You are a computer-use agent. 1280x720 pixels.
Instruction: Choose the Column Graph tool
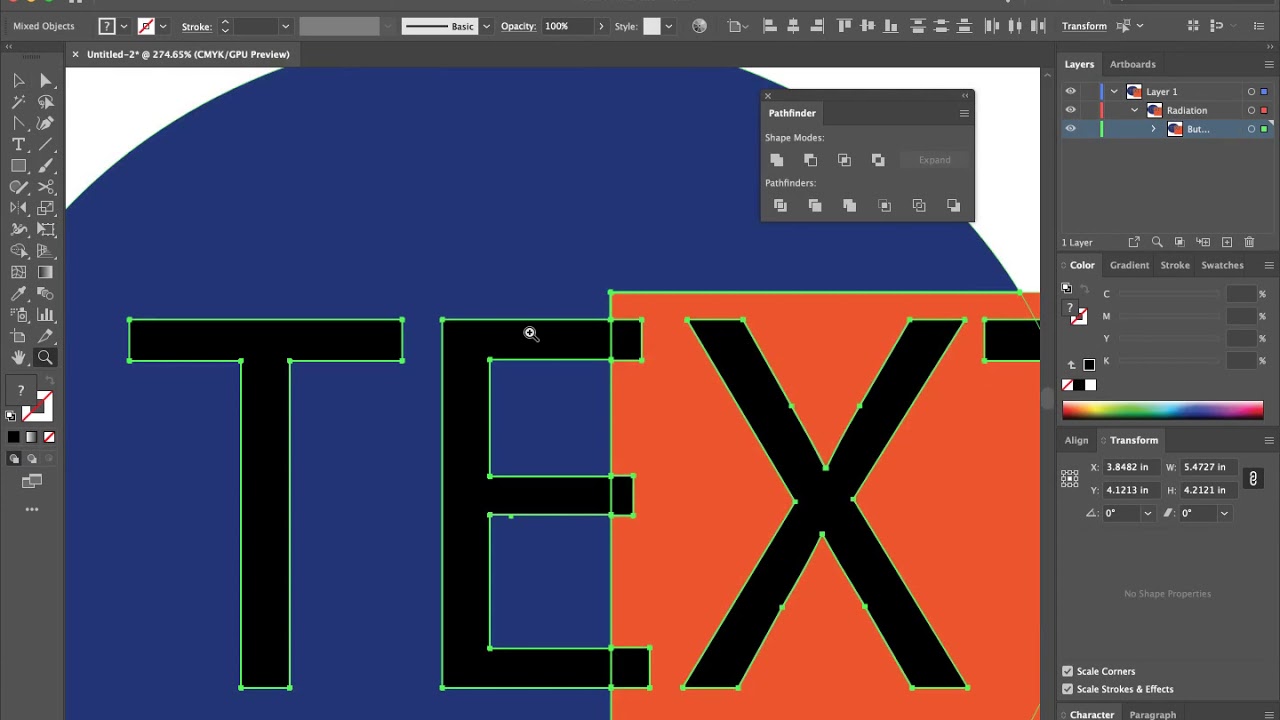coord(46,315)
